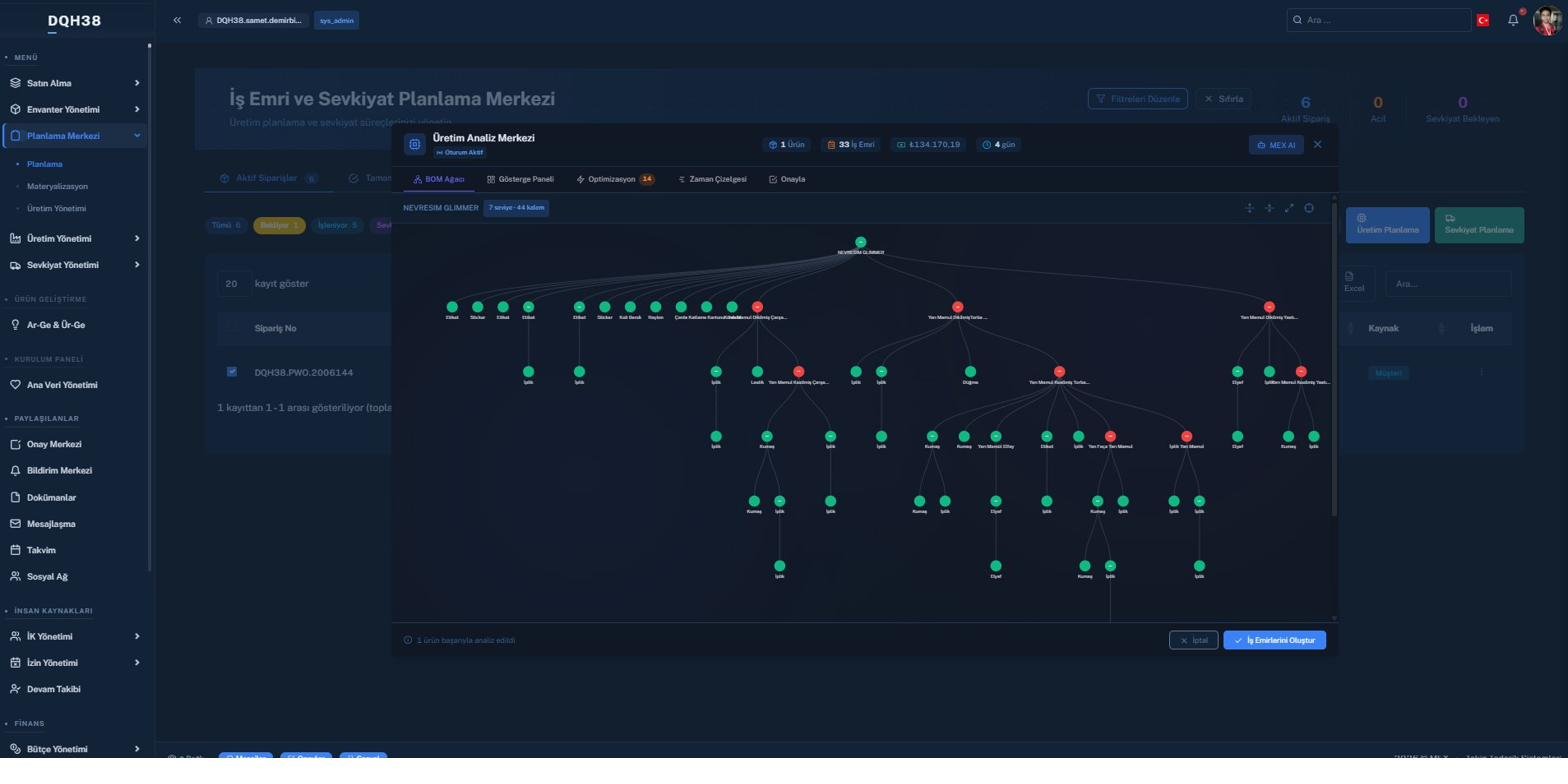Click the İptal button
1568x784 pixels.
1193,640
